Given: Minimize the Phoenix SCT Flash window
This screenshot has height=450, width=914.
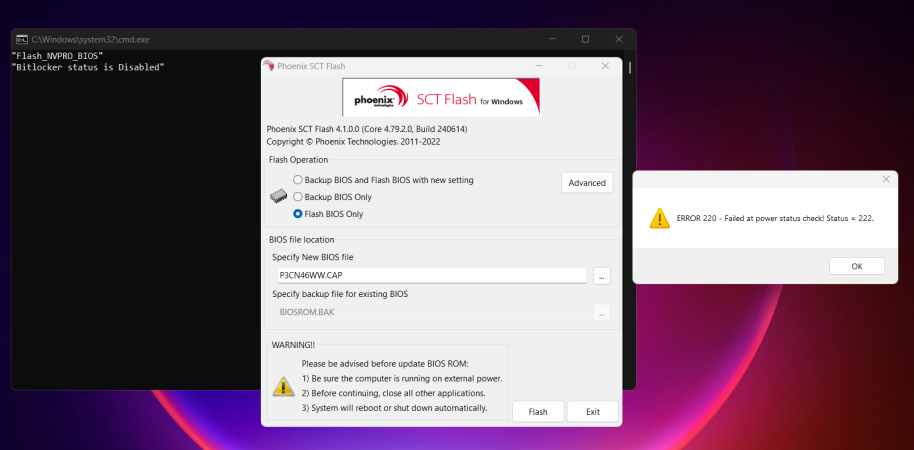Looking at the screenshot, I should point(538,66).
